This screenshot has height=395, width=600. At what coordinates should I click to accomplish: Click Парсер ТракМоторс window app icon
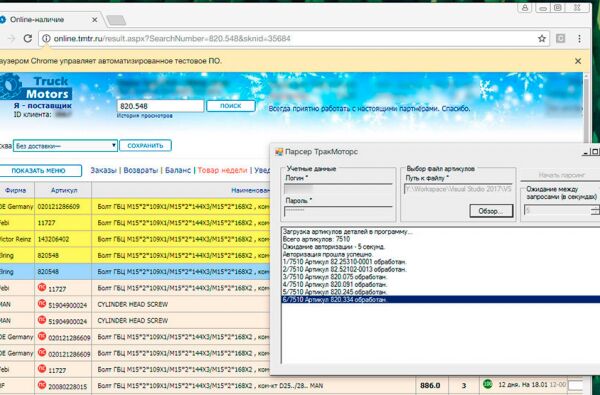click(x=279, y=152)
